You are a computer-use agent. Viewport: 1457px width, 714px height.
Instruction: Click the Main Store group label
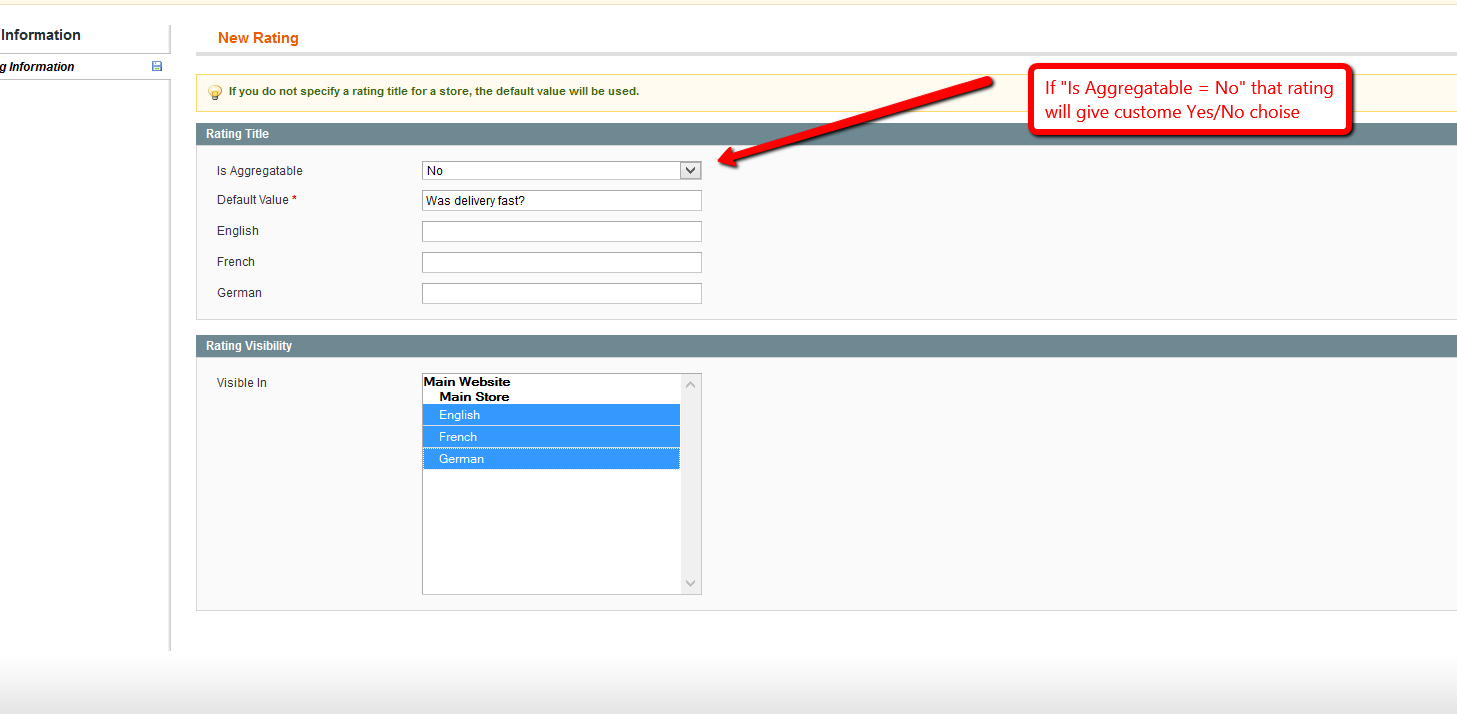click(x=474, y=397)
